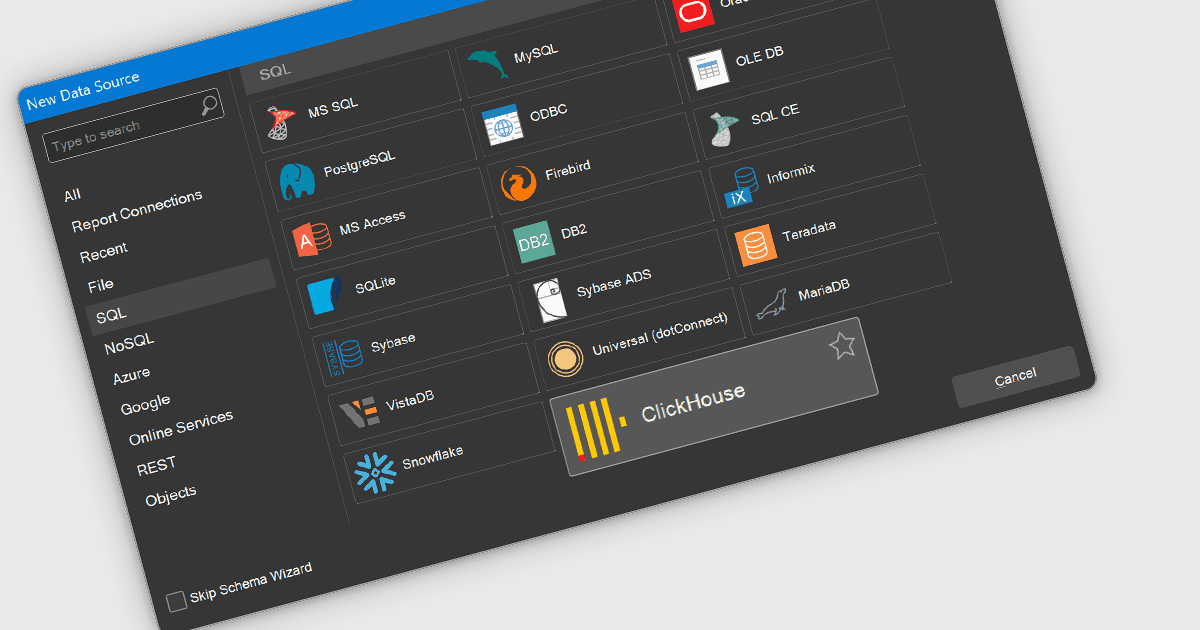Image resolution: width=1200 pixels, height=630 pixels.
Task: Click the search magnifier icon
Action: pos(209,104)
